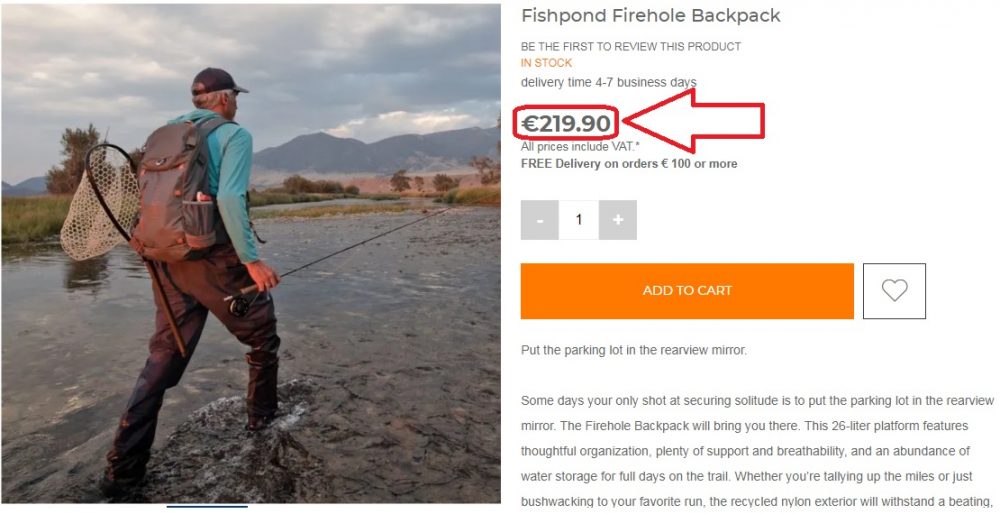Click the blue image slider indicator
Screen dimensions: 1000x514
[x=207, y=507]
